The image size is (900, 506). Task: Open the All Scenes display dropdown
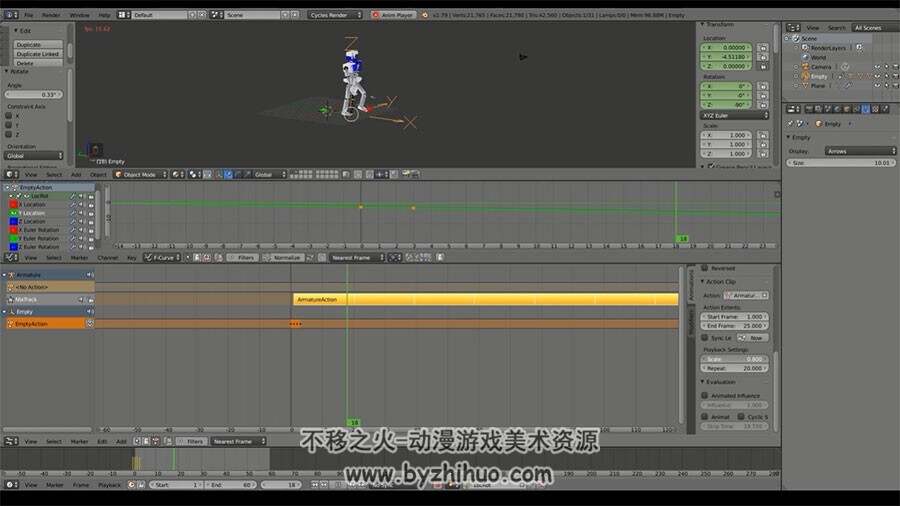pyautogui.click(x=875, y=28)
